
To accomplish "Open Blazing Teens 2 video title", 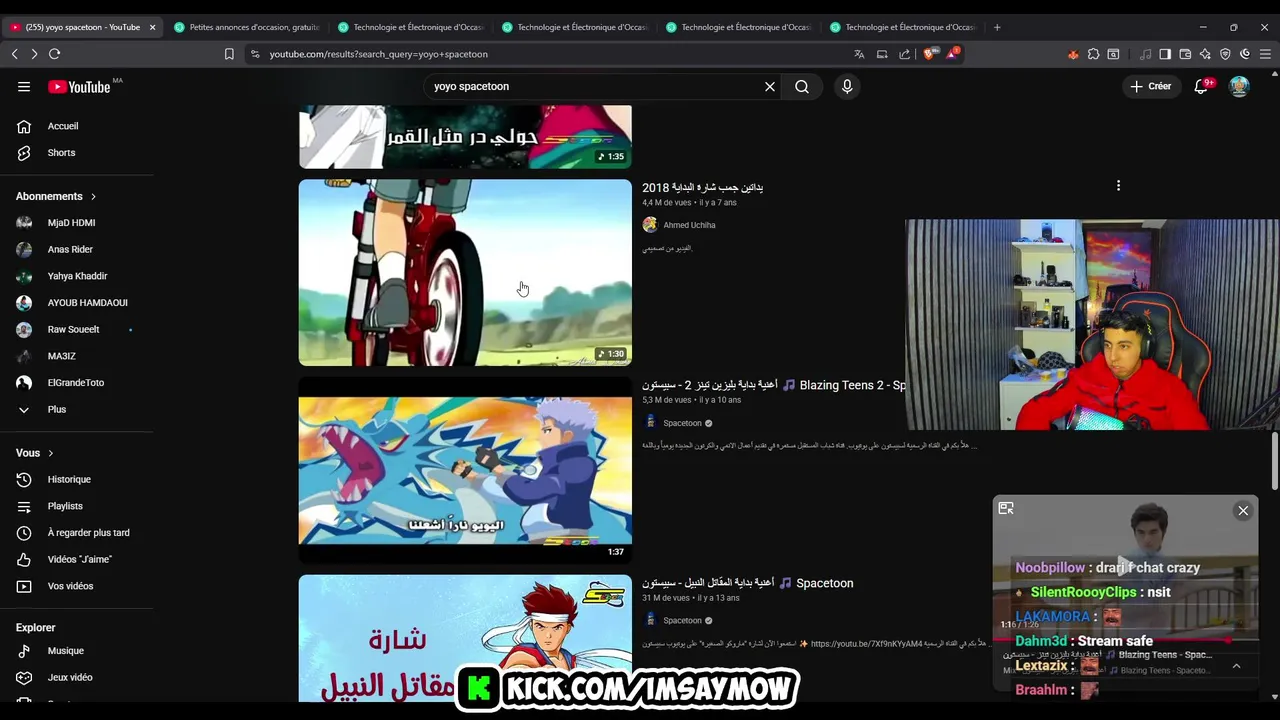I will coord(774,385).
